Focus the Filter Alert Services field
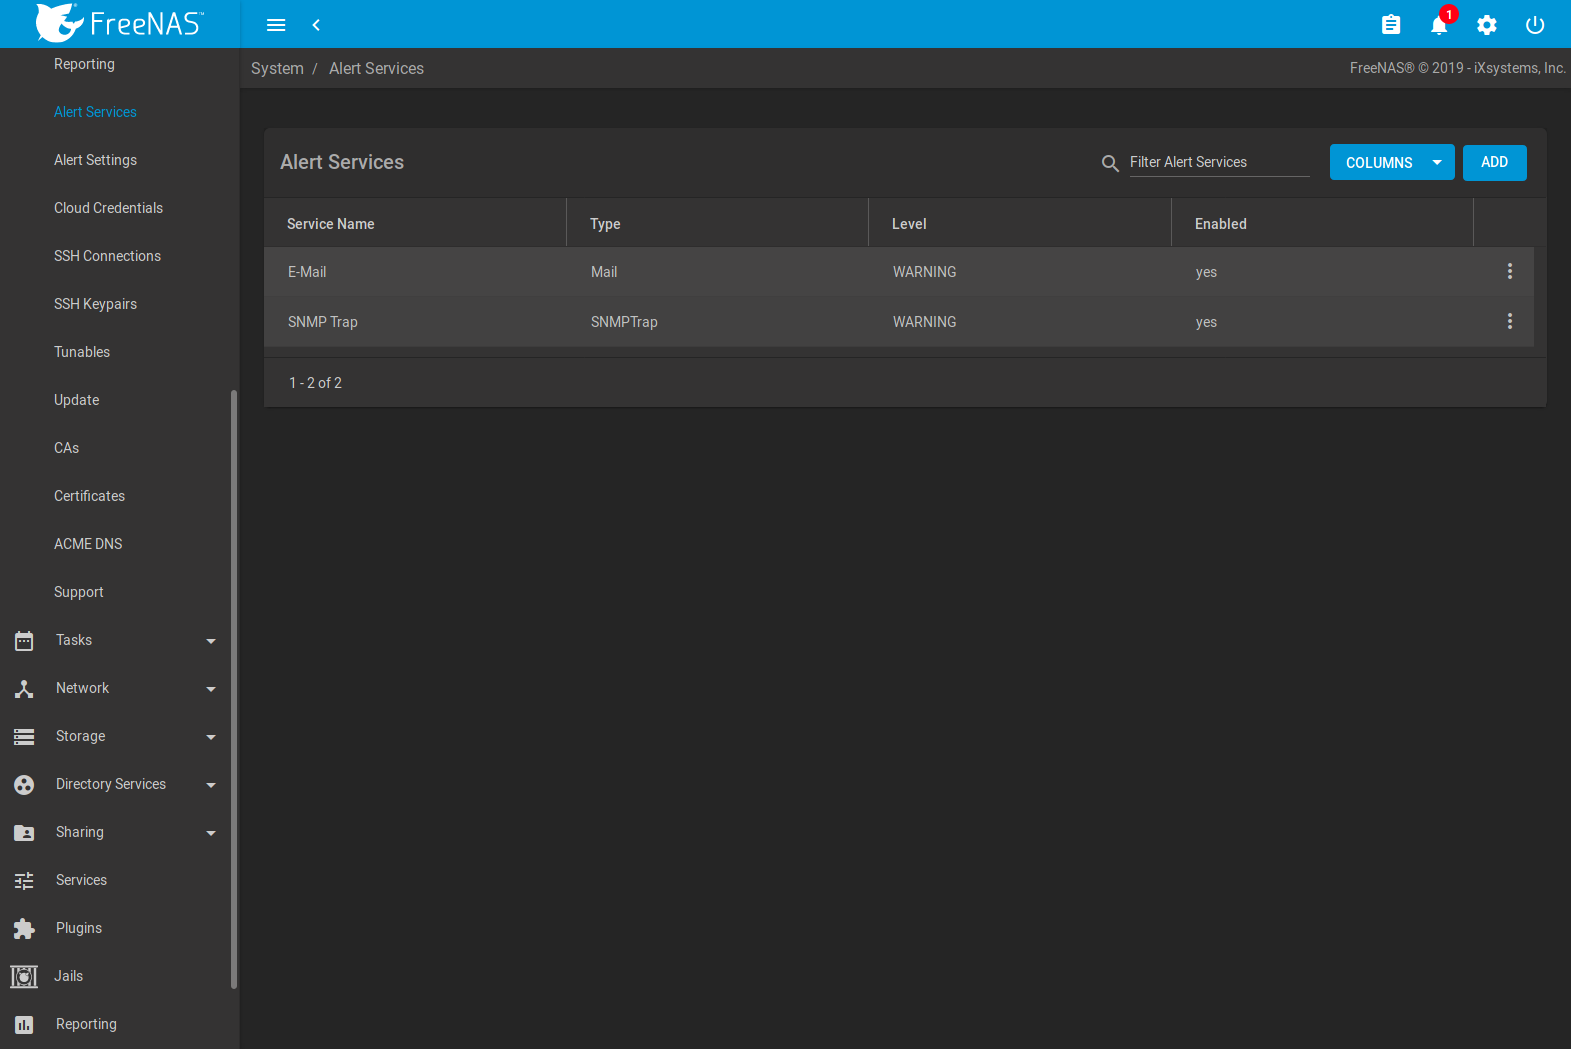Screen dimensions: 1571x1049 click(1219, 162)
